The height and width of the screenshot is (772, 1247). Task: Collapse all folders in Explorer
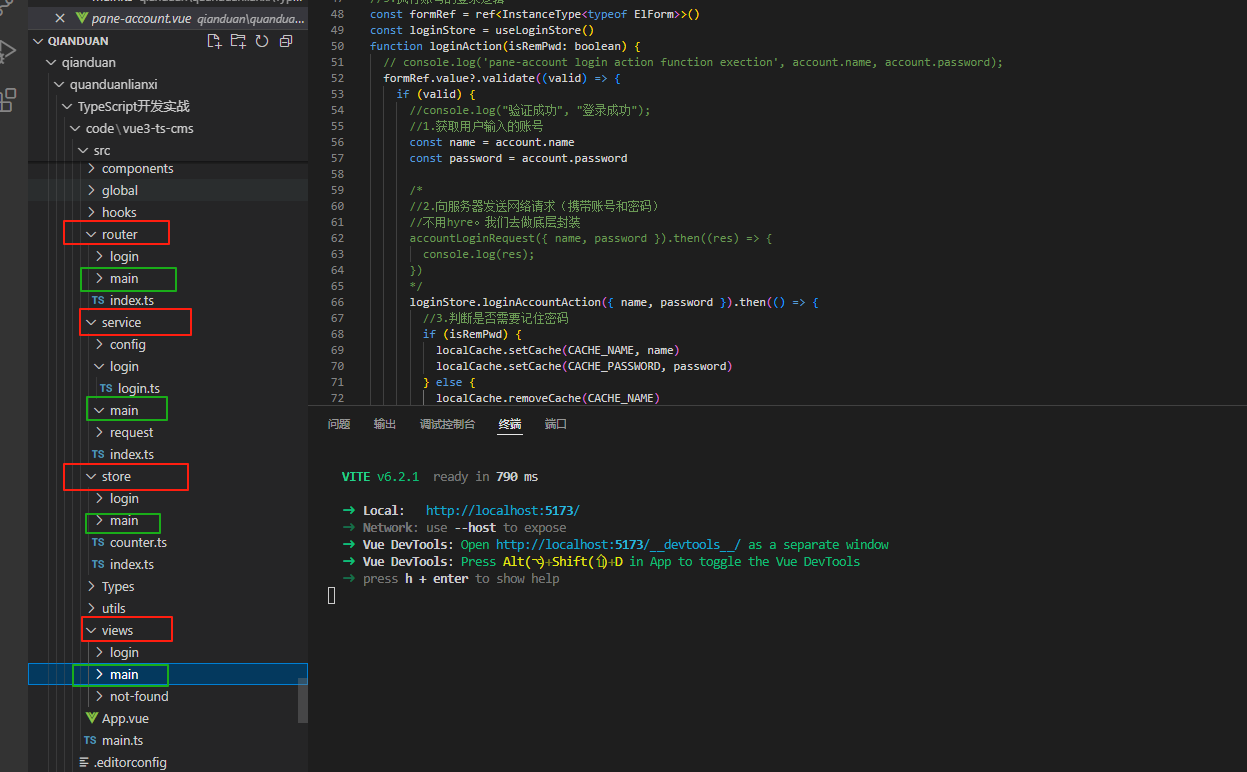tap(286, 41)
